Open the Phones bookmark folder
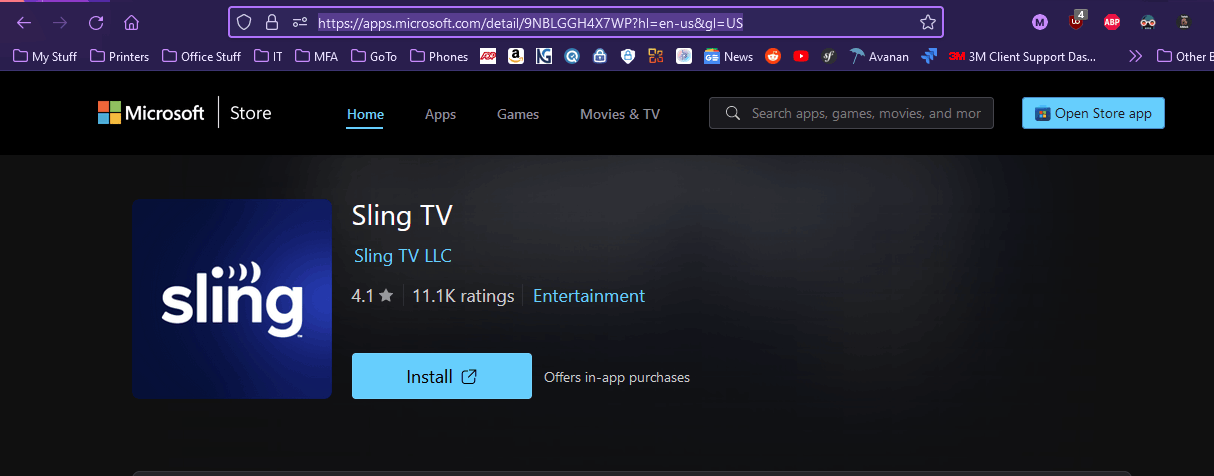The image size is (1214, 476). 438,56
